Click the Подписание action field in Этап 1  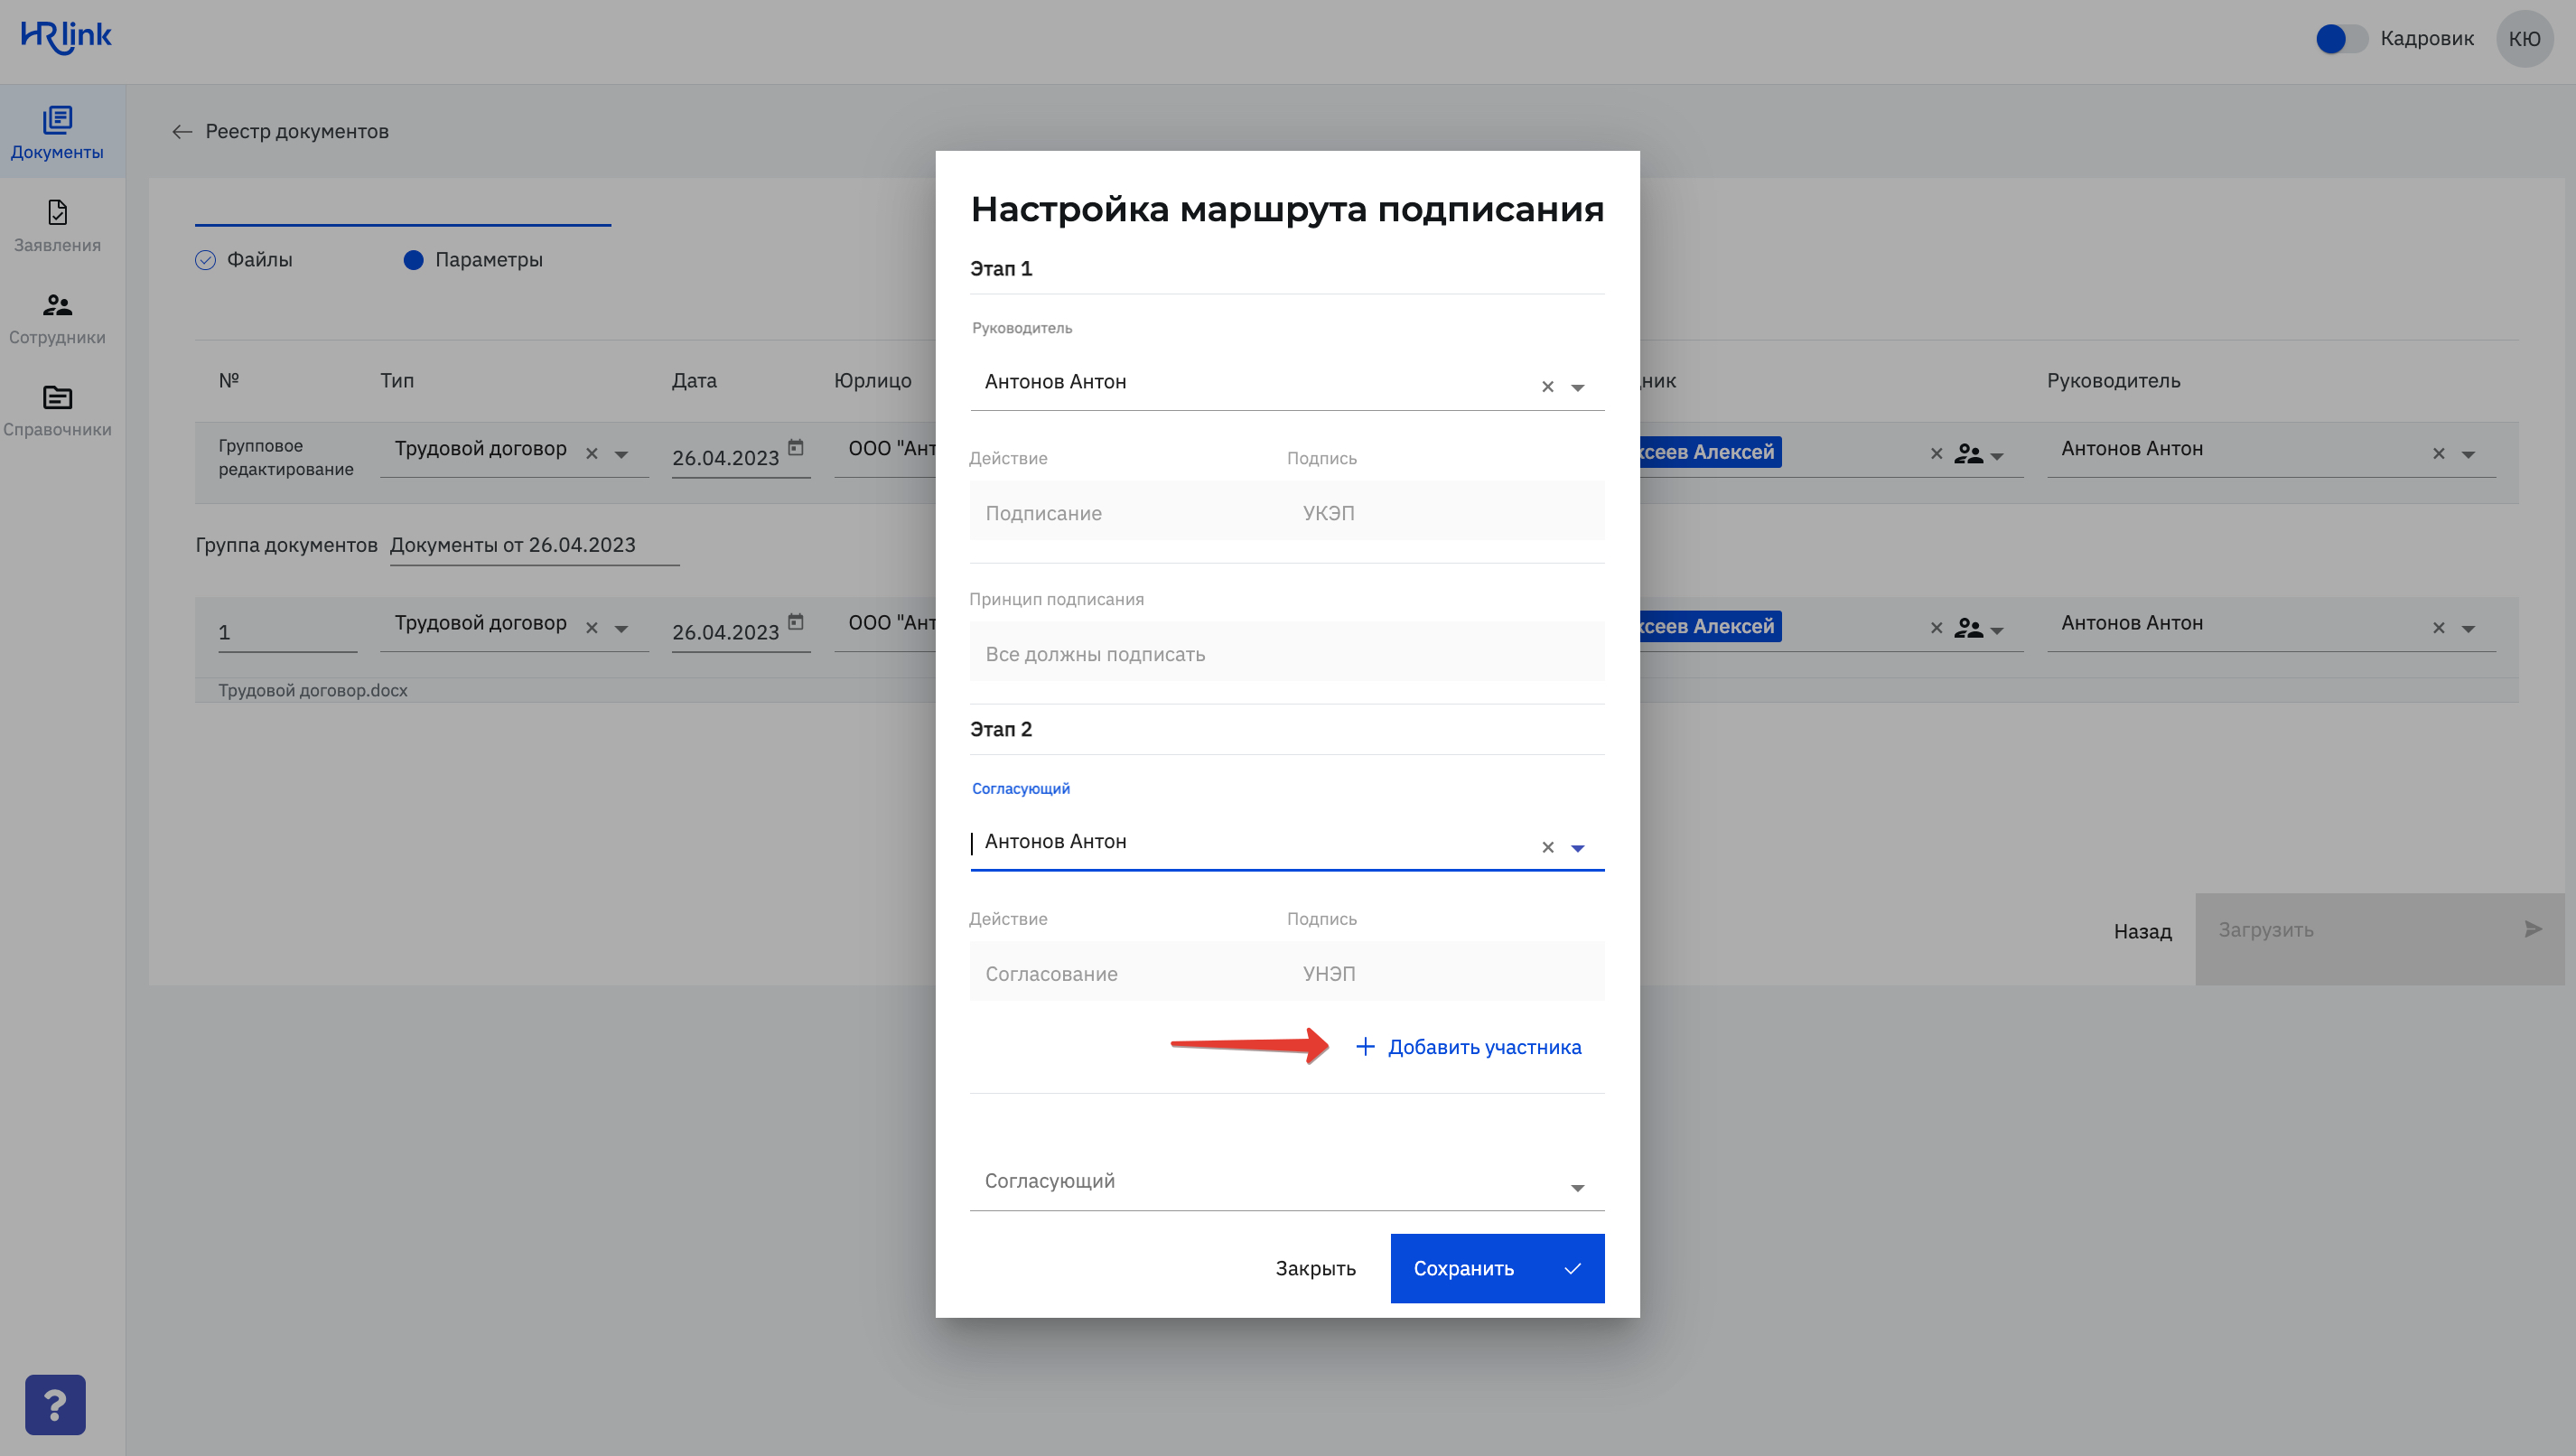(x=1126, y=513)
